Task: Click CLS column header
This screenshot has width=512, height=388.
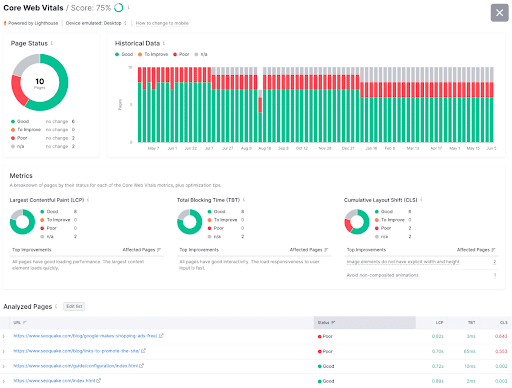Action: click(503, 323)
